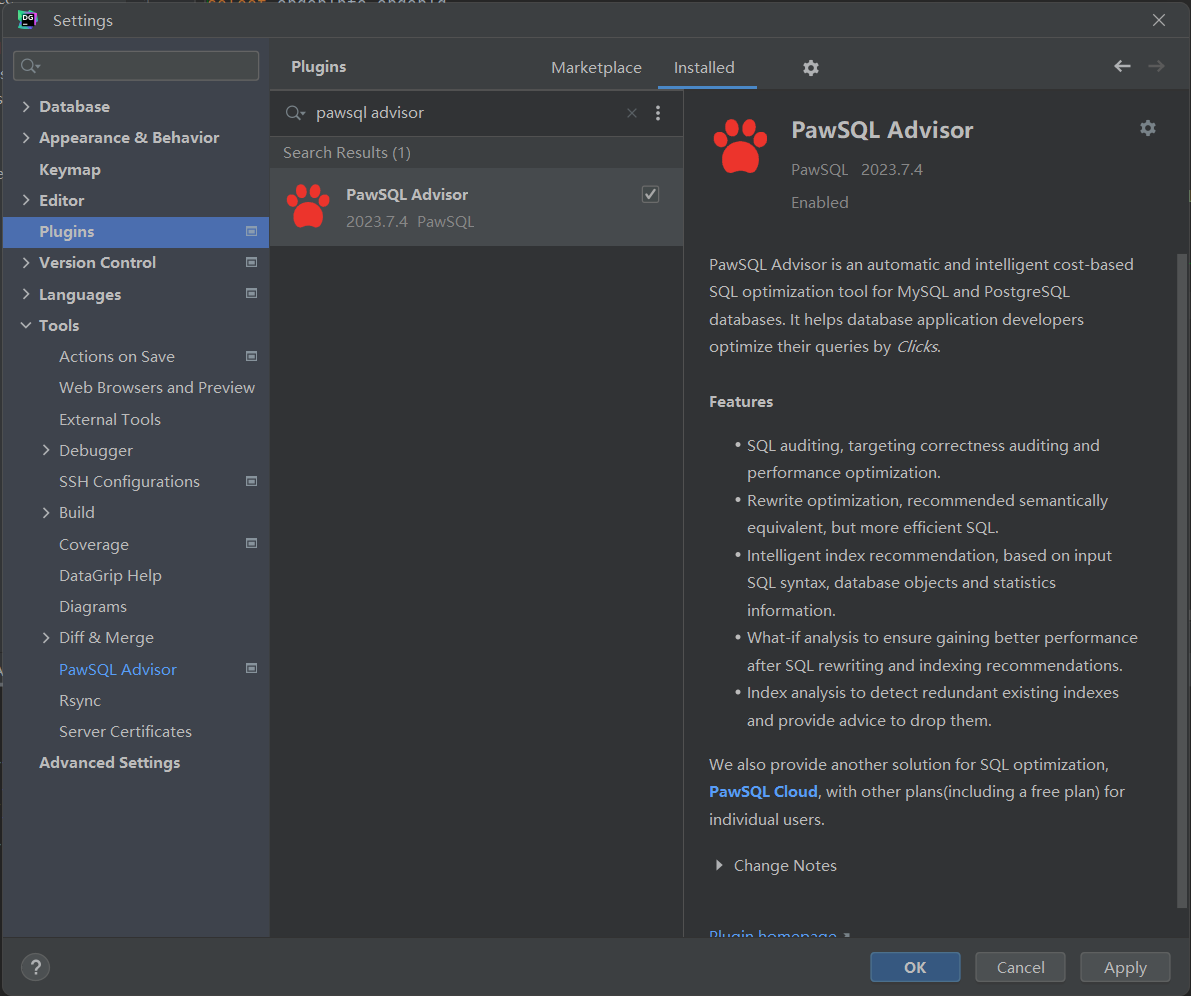1191x996 pixels.
Task: Open the search options three-dot menu
Action: click(658, 113)
